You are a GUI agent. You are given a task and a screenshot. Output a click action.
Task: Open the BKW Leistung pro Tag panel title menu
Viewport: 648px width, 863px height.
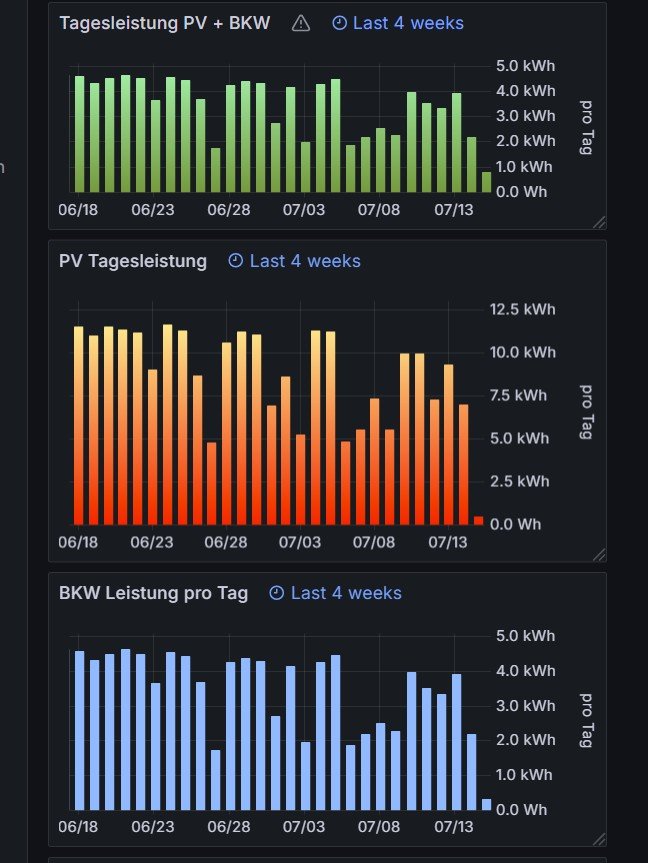coord(153,593)
